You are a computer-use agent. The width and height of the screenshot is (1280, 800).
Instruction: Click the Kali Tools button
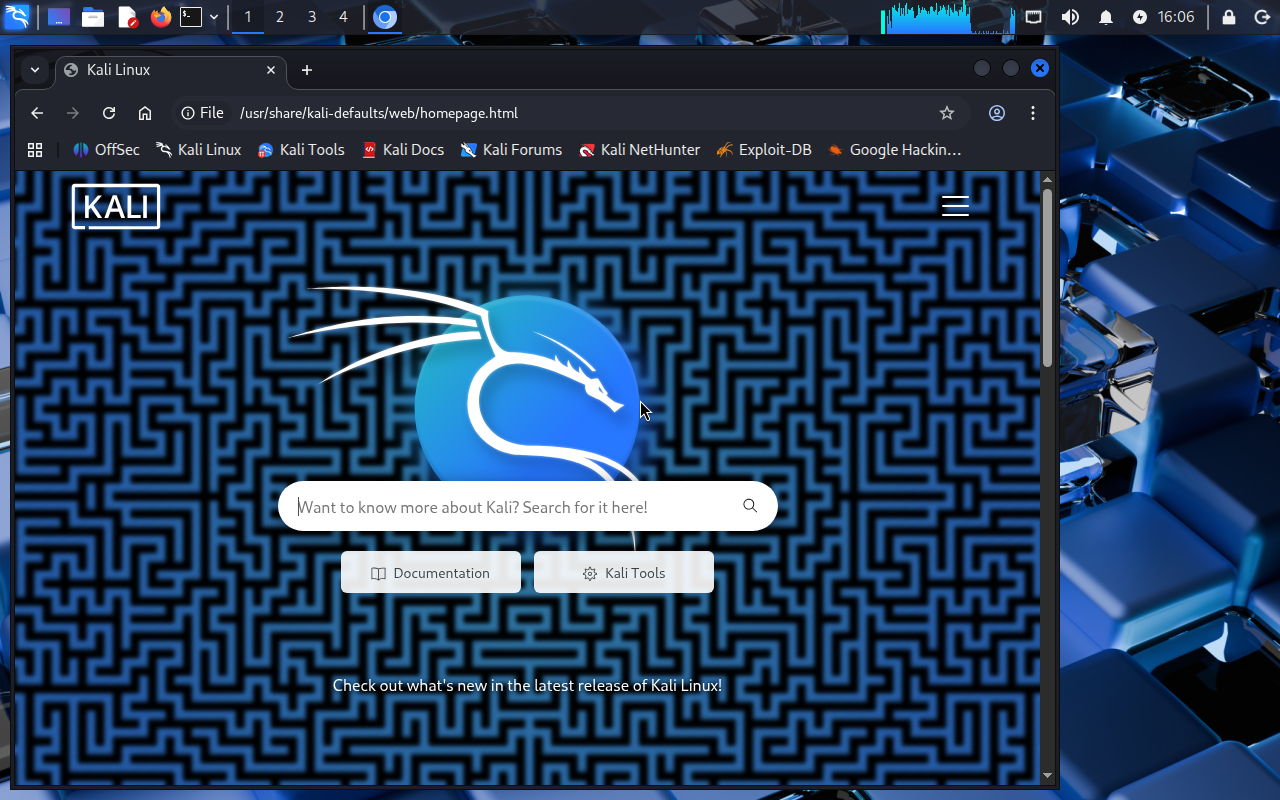[x=624, y=573]
